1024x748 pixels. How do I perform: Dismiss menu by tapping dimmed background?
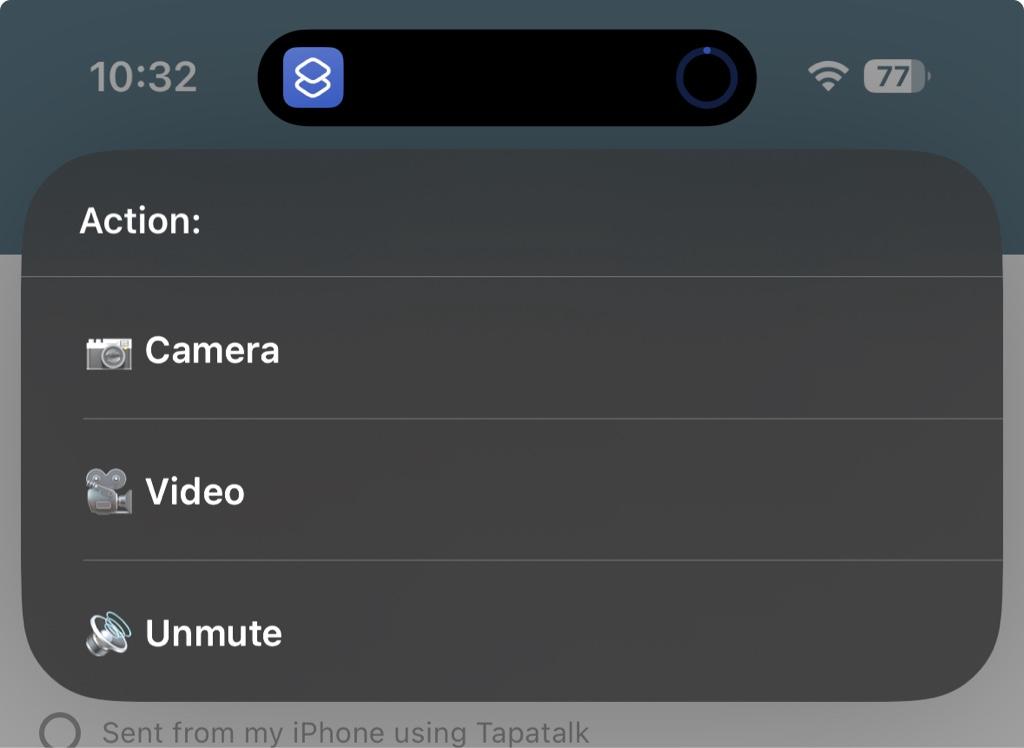coord(816,726)
